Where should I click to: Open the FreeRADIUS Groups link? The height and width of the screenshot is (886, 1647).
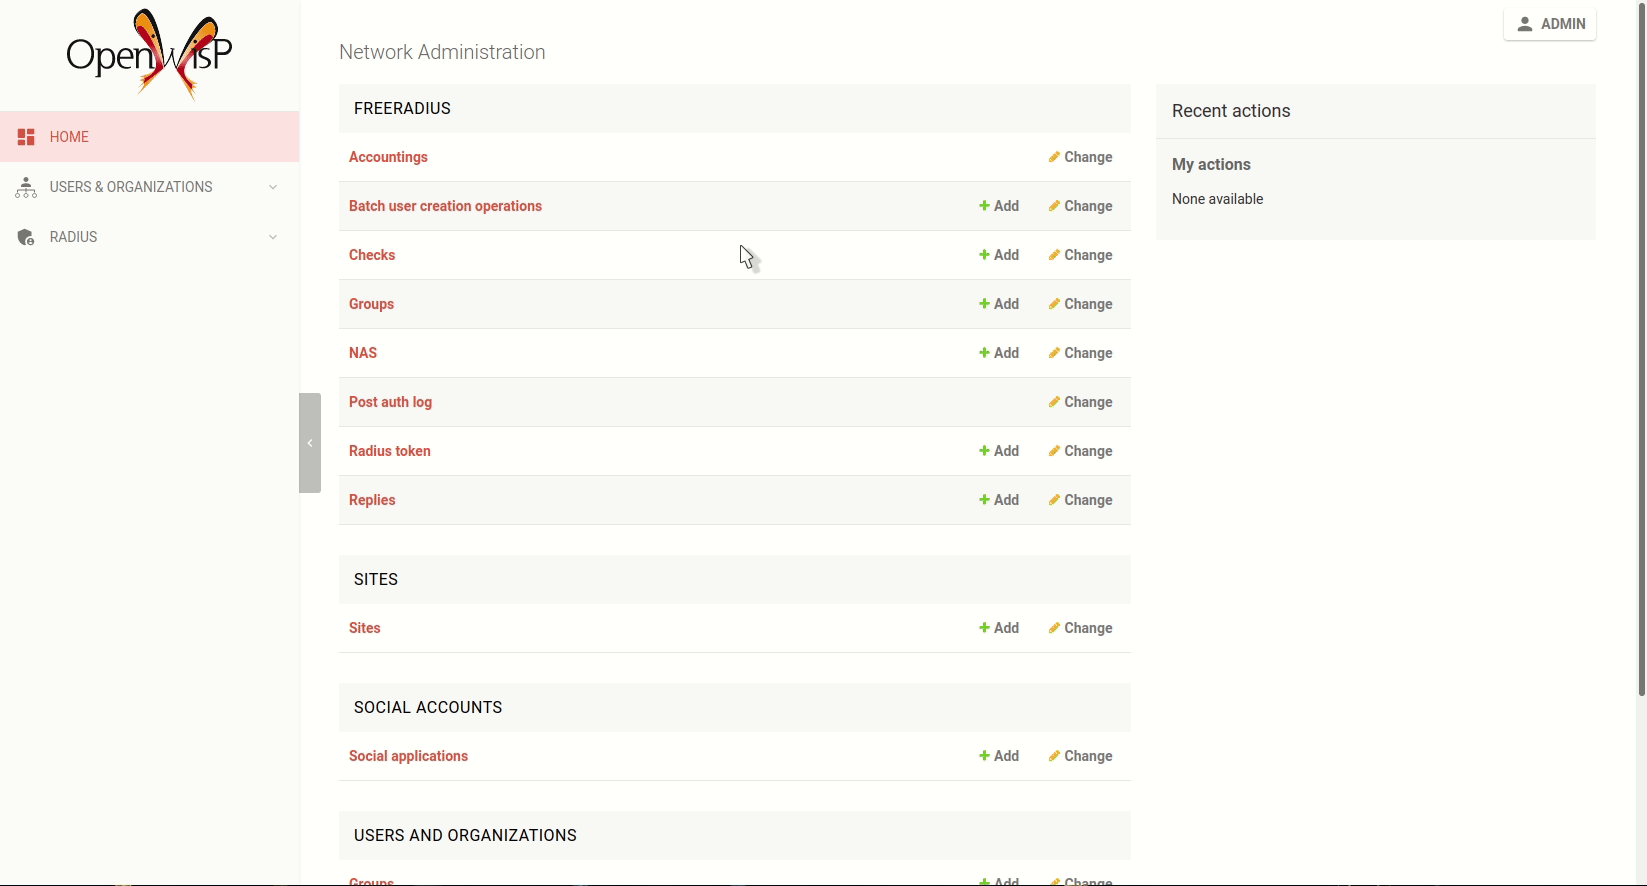click(371, 304)
